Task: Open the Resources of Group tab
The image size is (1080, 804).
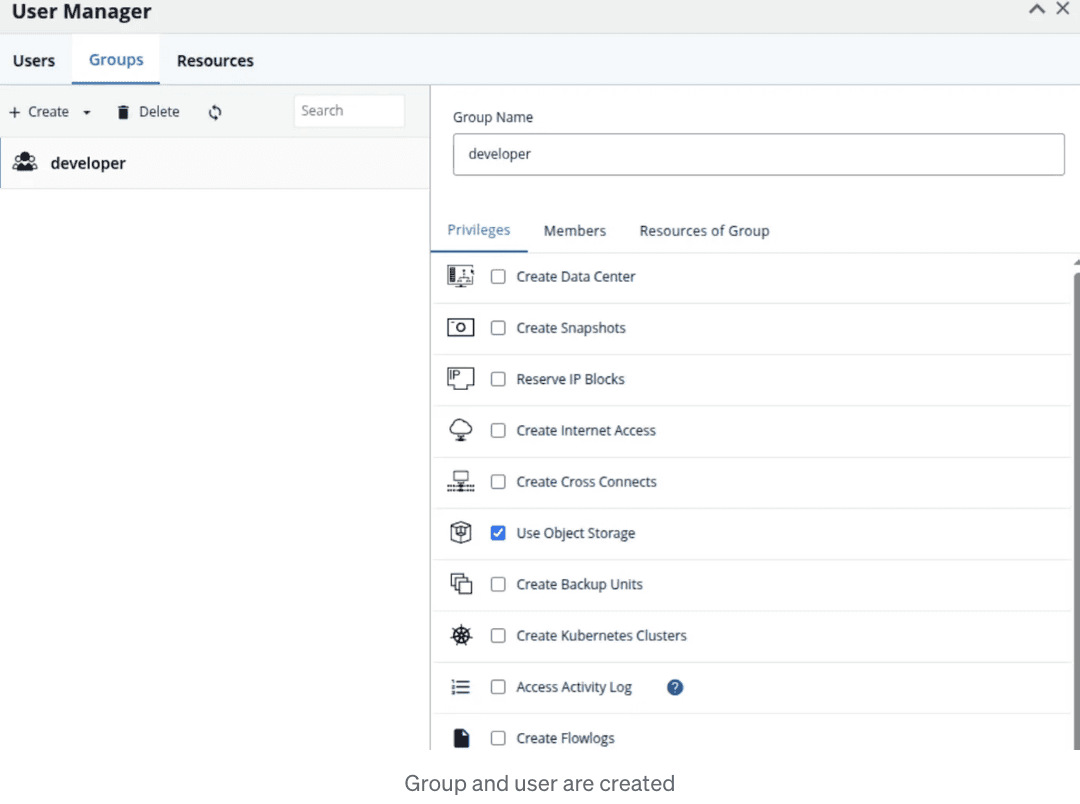Action: point(704,231)
